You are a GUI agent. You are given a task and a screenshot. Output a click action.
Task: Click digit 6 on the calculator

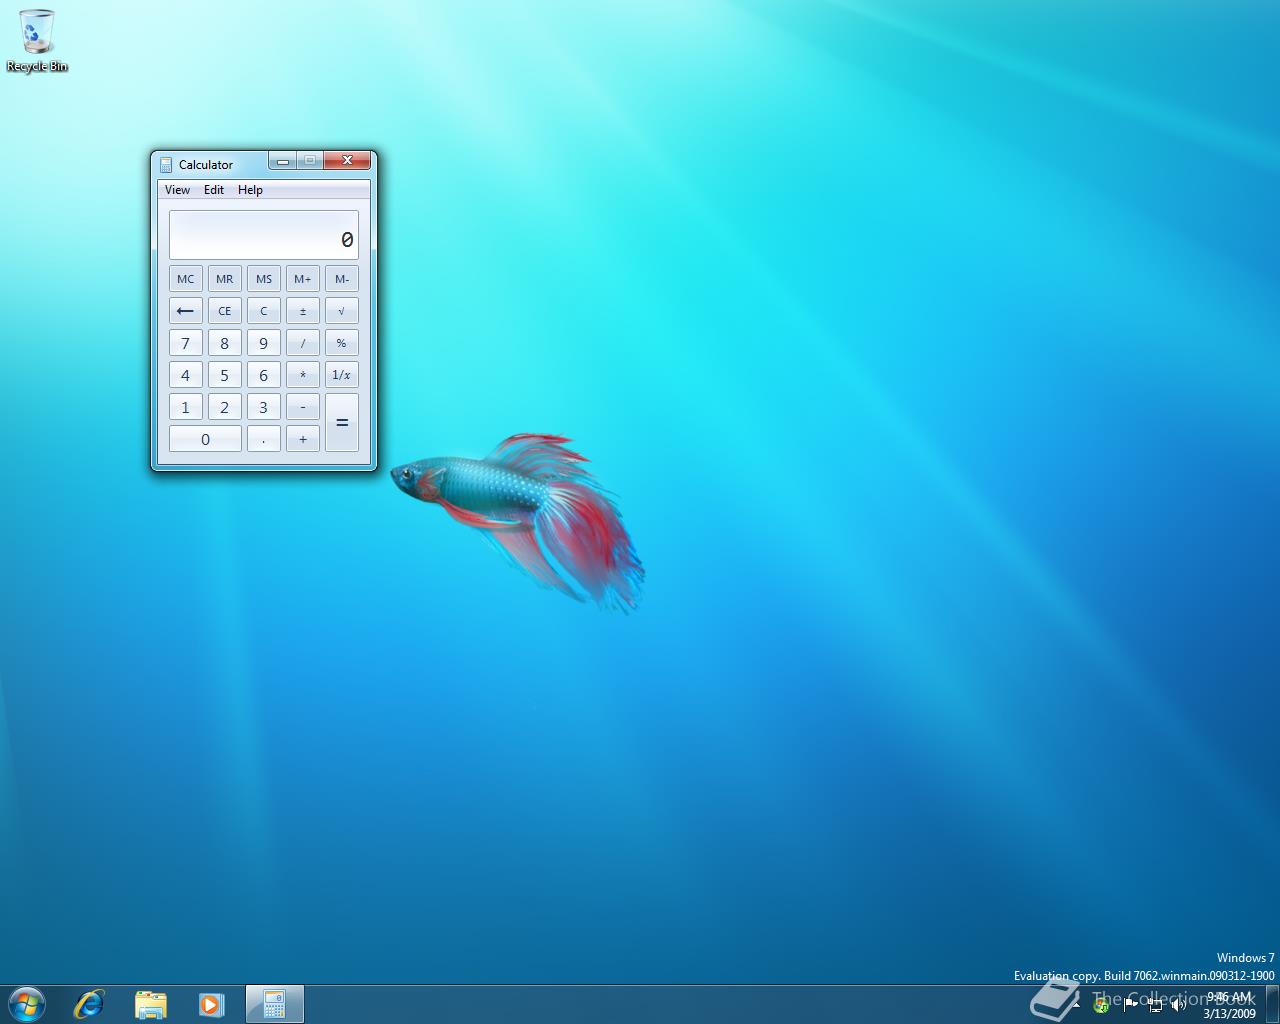click(264, 375)
